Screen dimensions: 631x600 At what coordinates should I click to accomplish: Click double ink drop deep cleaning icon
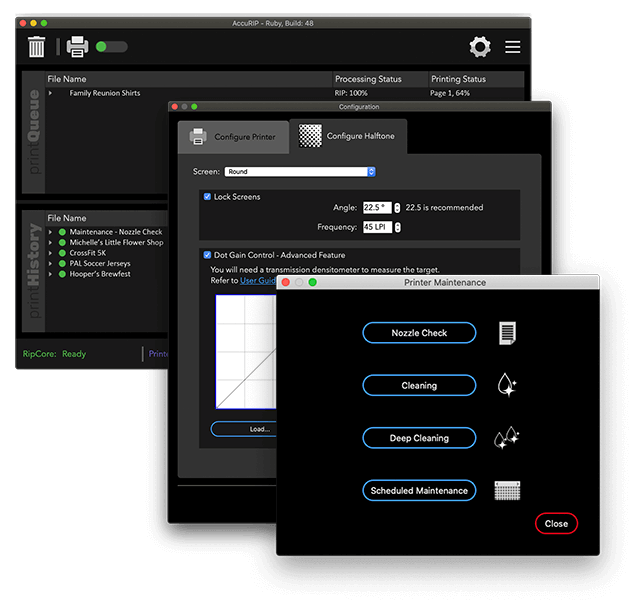point(507,437)
